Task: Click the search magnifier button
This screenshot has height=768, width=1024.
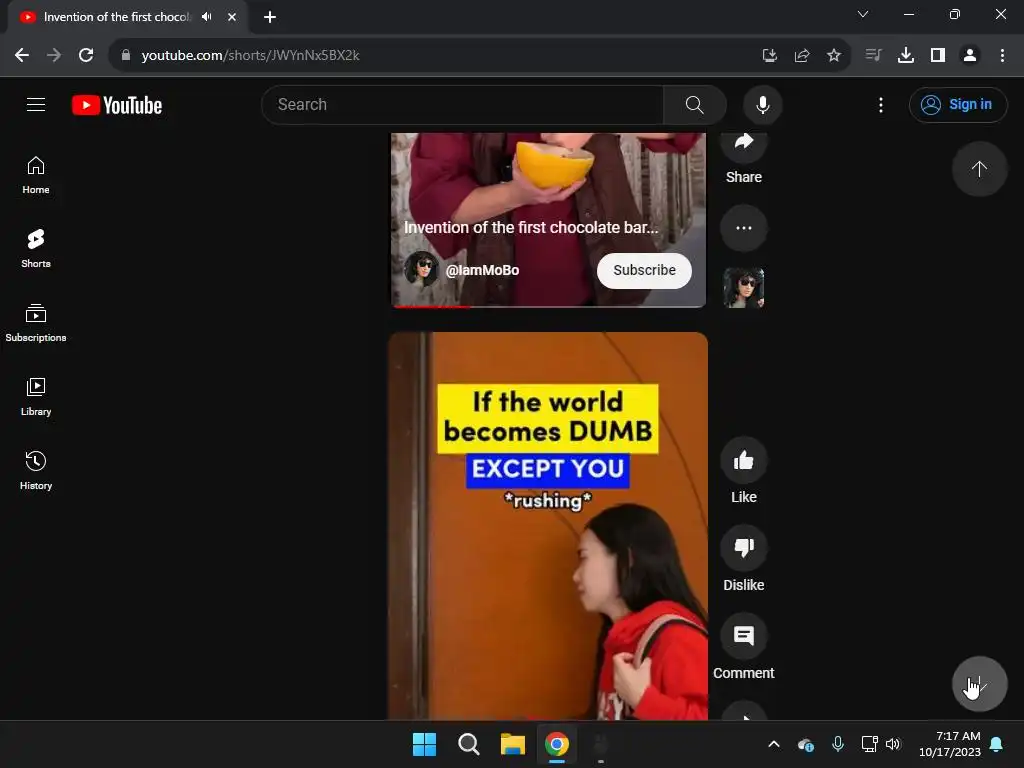Action: click(x=694, y=104)
